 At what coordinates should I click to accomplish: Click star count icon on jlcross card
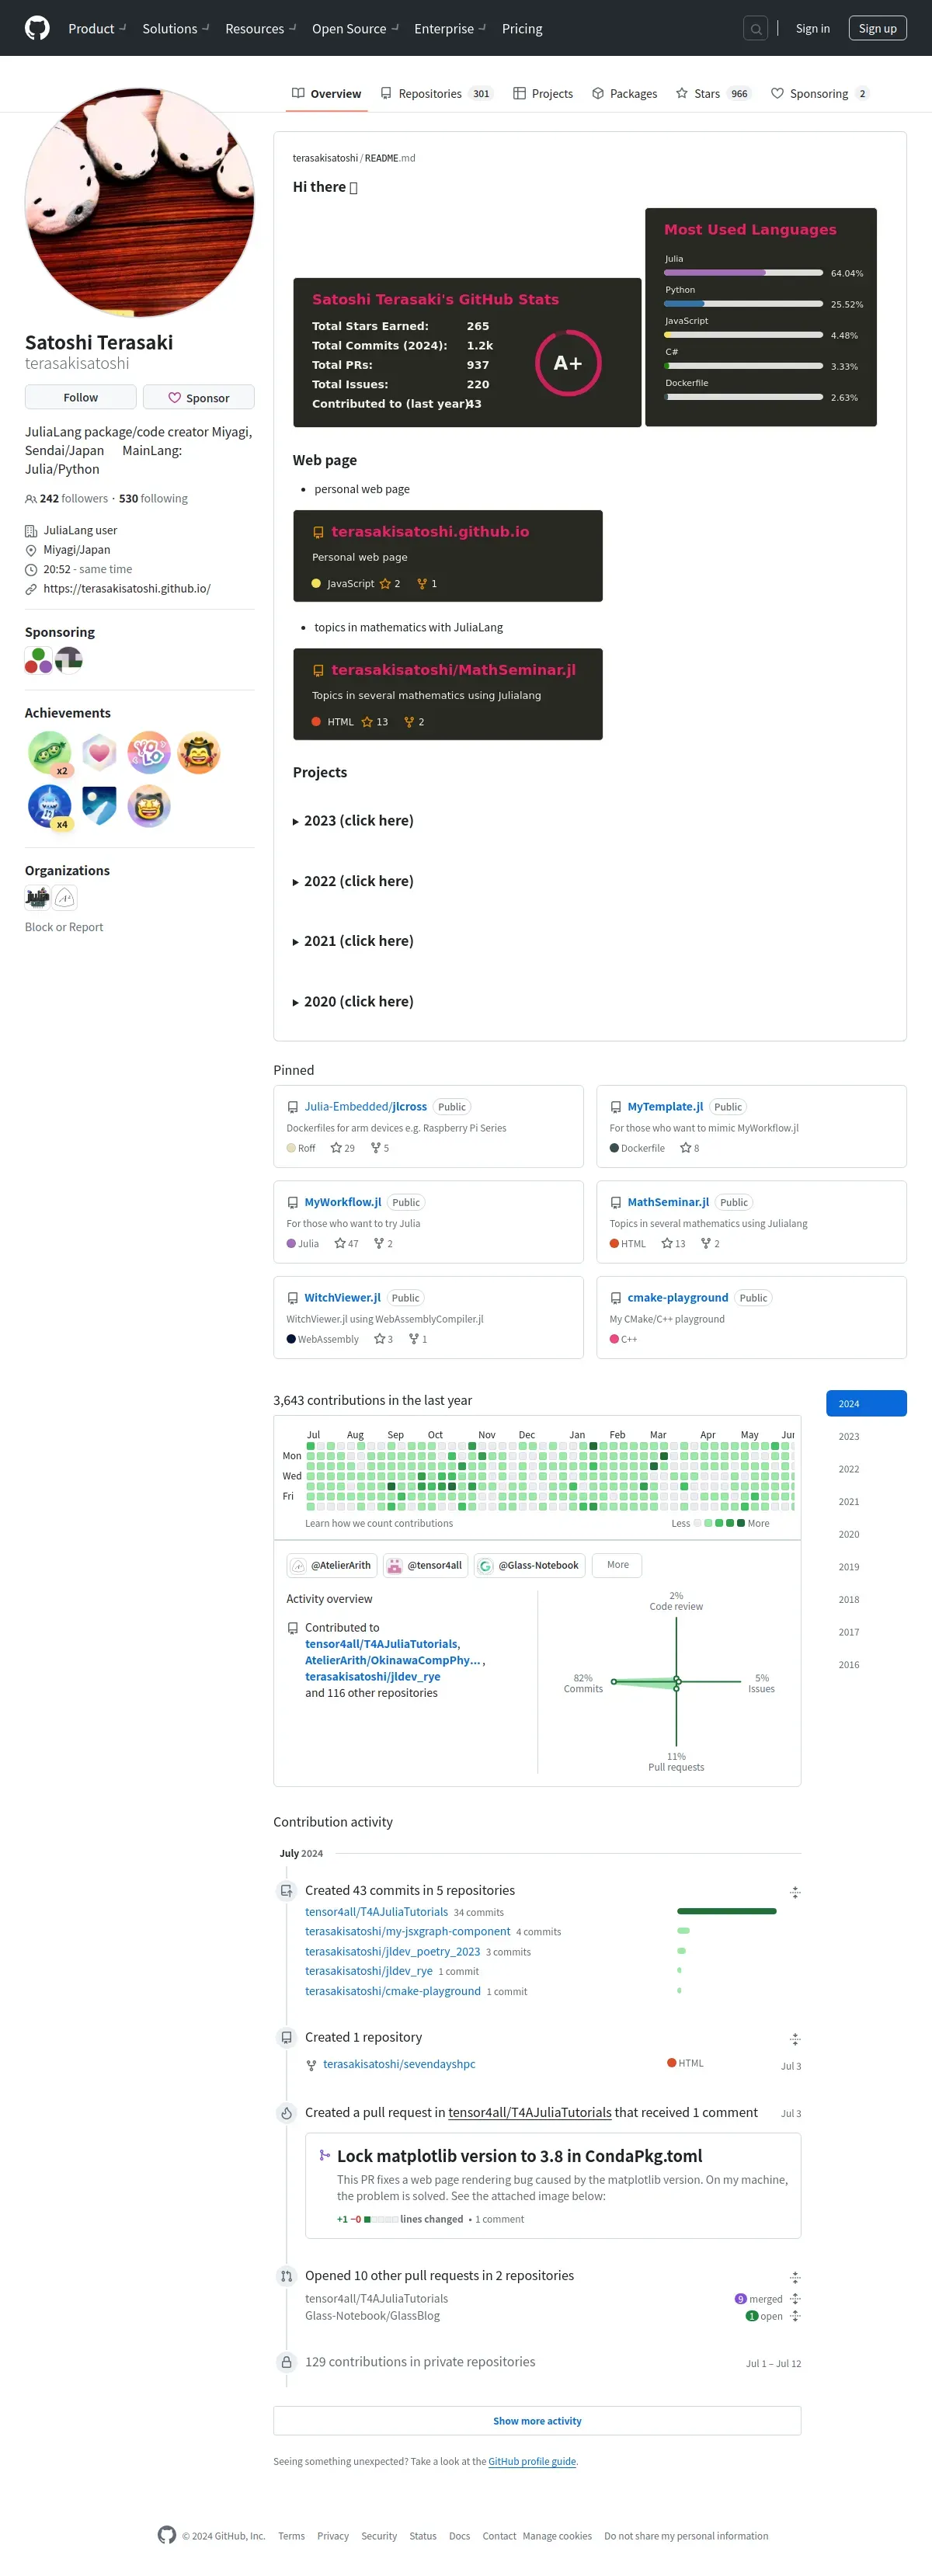[x=336, y=1148]
